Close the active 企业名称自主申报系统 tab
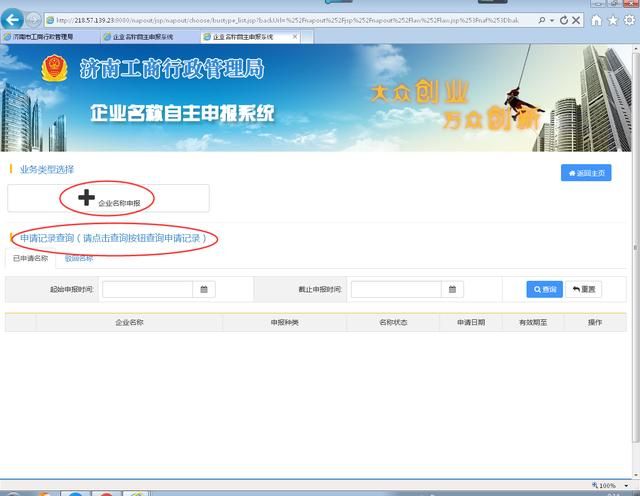Viewport: 640px width, 496px height. (x=295, y=36)
